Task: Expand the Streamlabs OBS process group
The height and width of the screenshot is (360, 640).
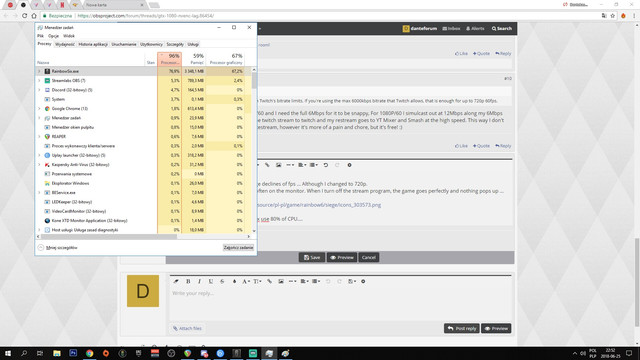Action: coord(40,80)
